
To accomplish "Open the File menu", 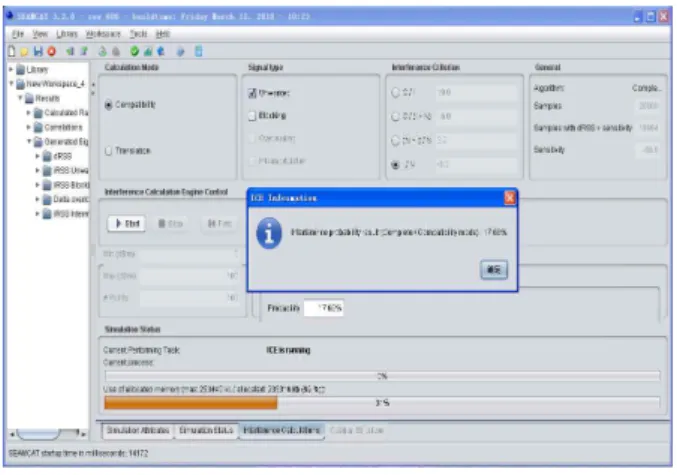I will [18, 34].
